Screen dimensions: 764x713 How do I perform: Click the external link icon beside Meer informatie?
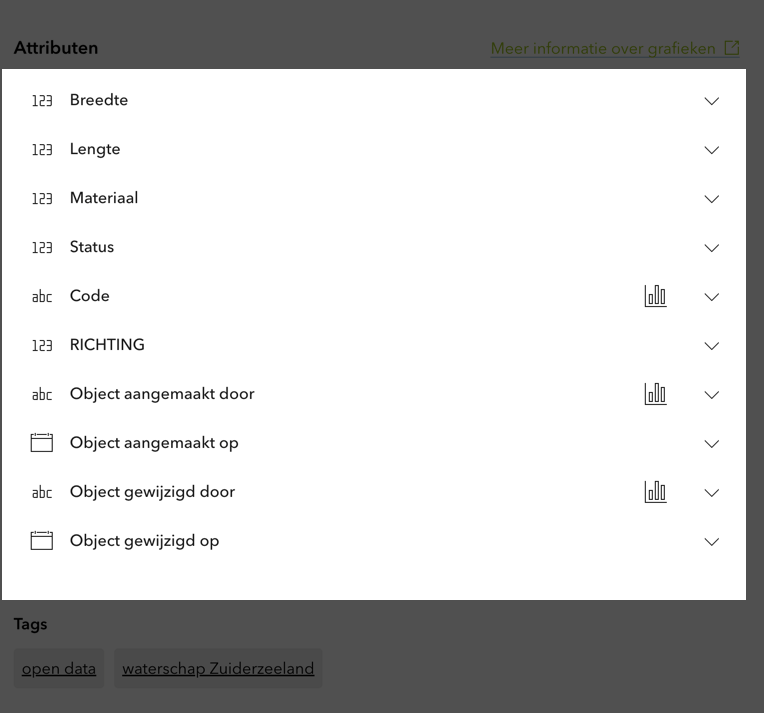click(733, 48)
